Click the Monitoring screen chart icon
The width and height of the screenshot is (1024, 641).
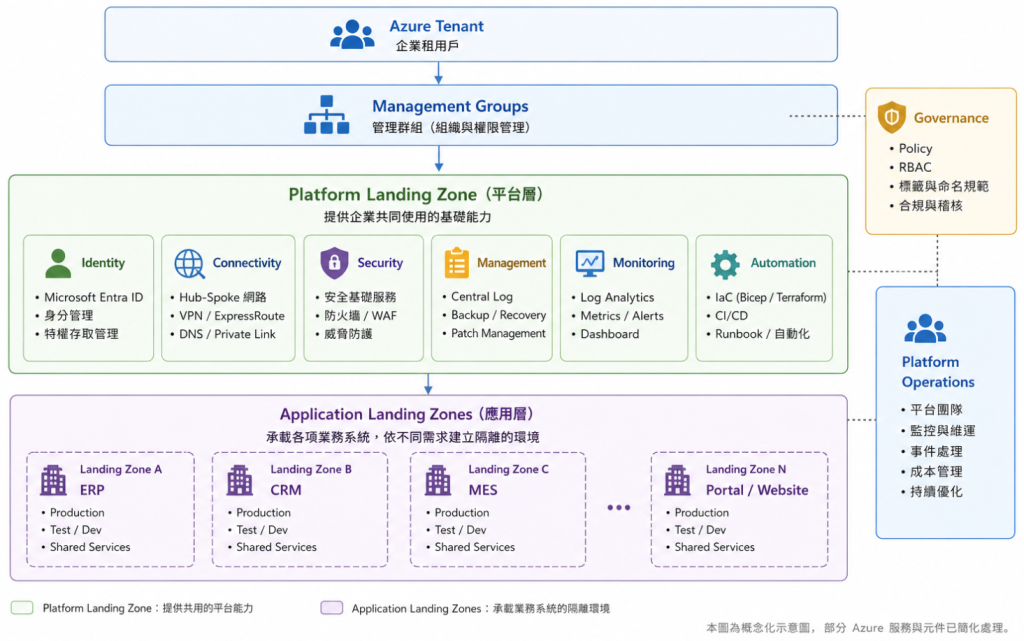pos(590,263)
